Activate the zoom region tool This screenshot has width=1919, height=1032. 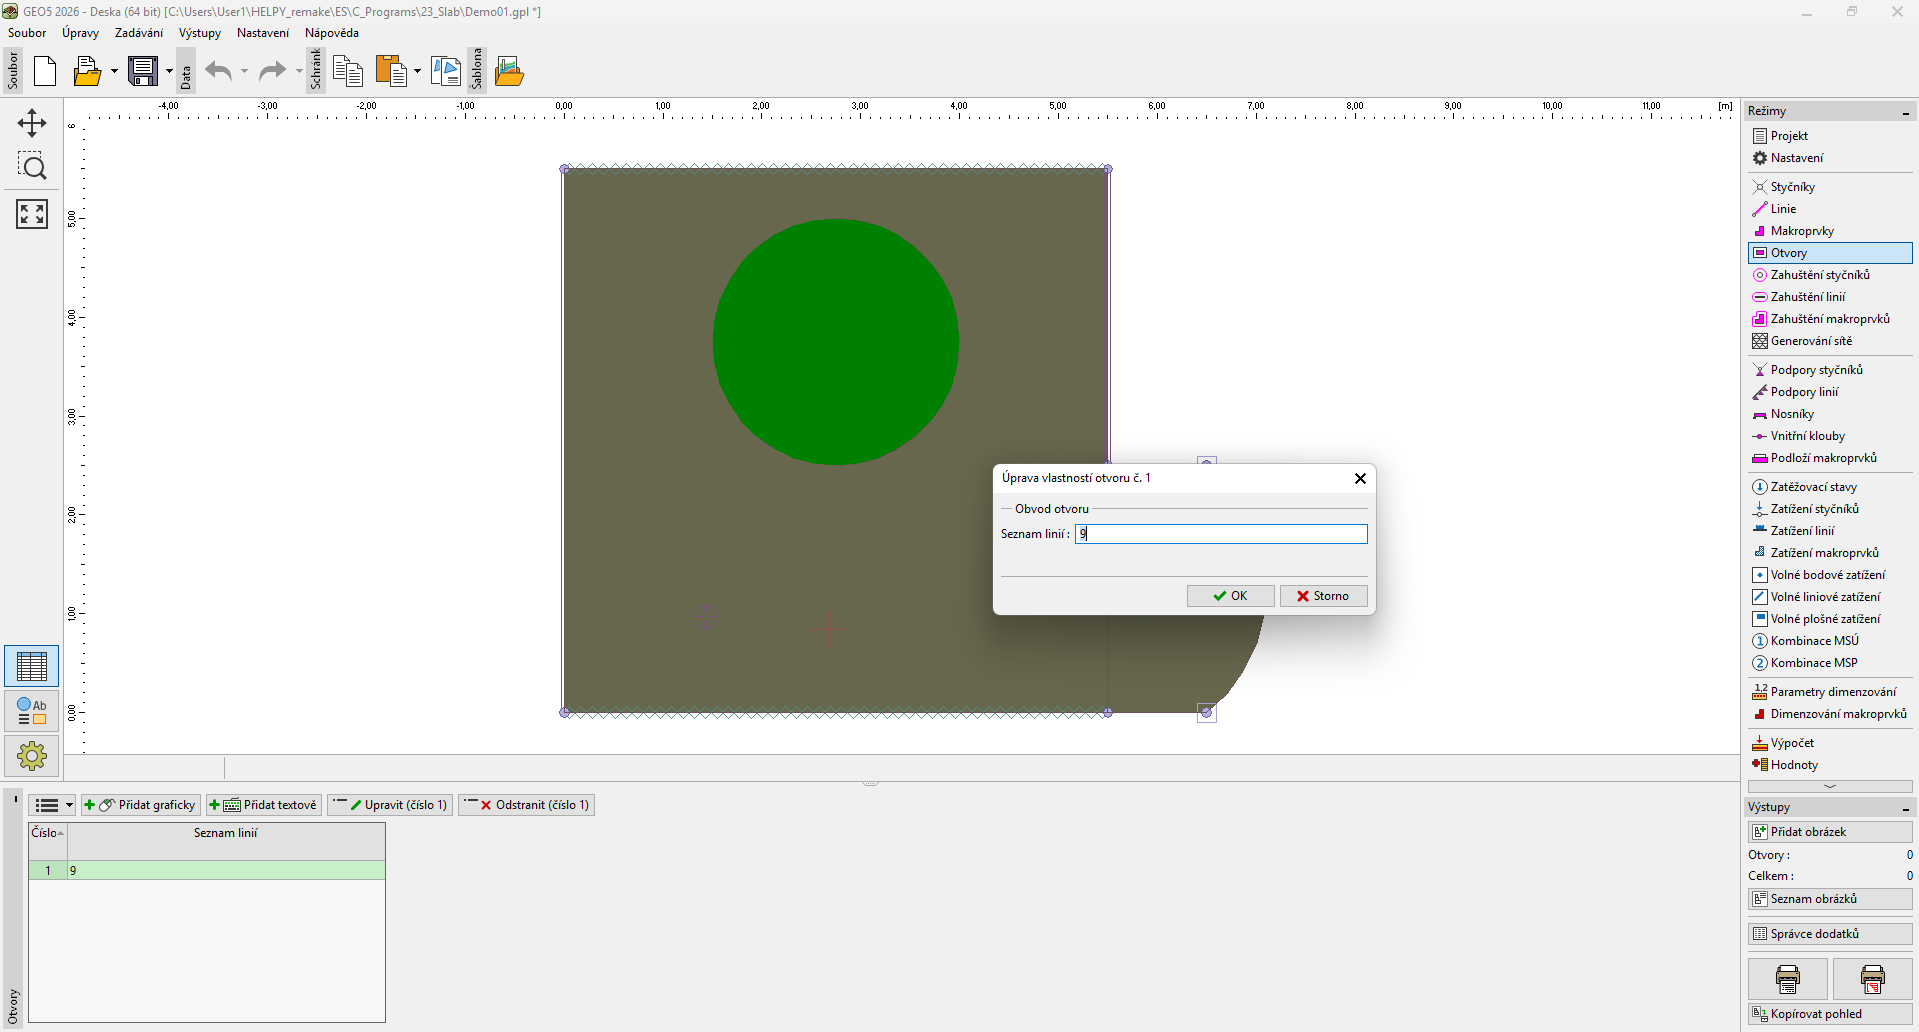[x=32, y=167]
